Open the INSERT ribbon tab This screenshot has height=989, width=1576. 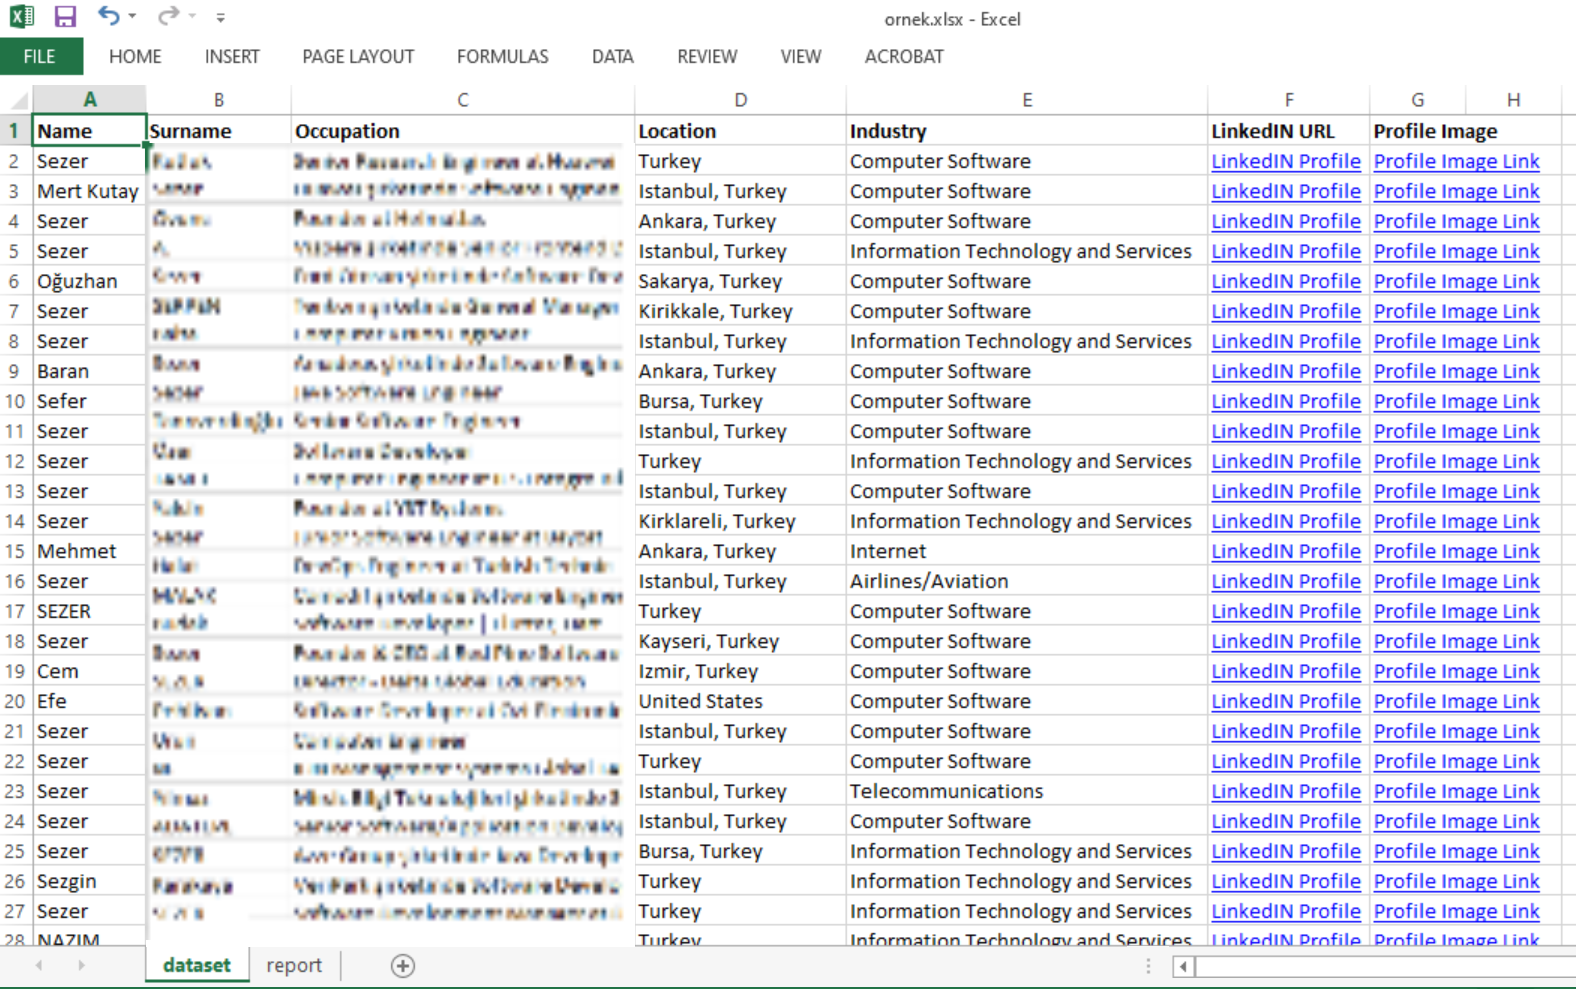[232, 56]
